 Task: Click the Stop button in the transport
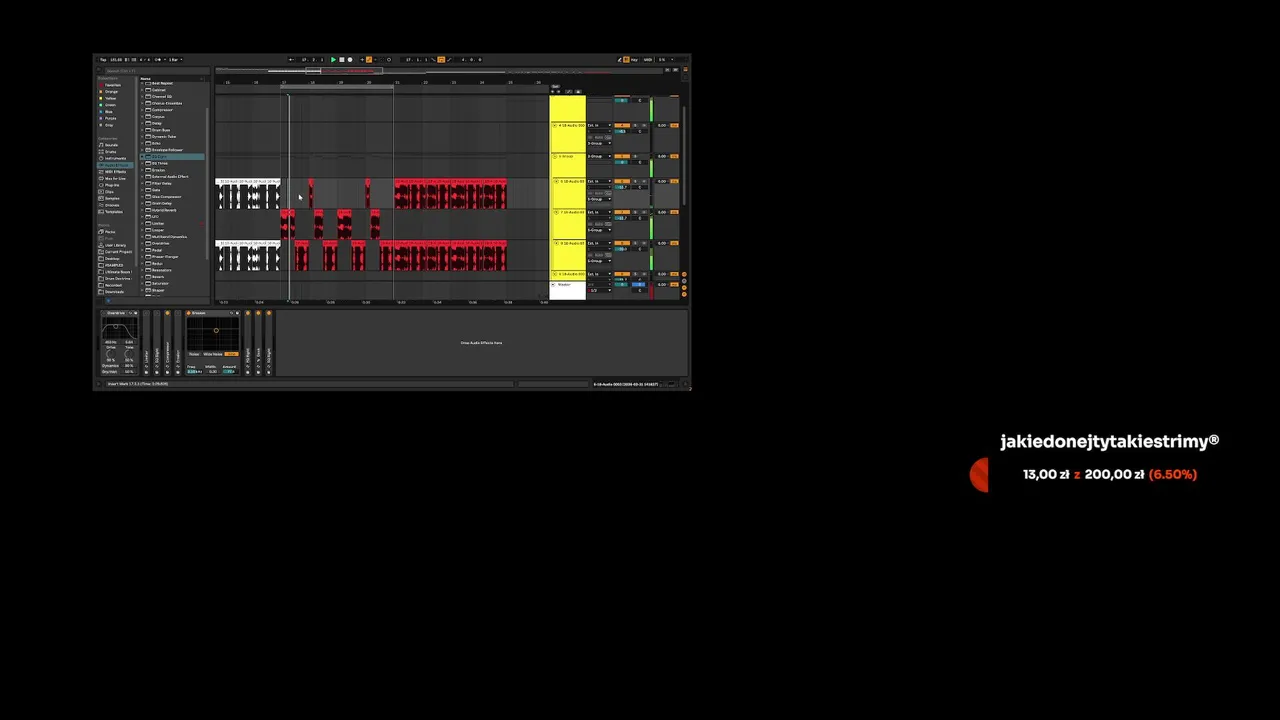pyautogui.click(x=341, y=60)
